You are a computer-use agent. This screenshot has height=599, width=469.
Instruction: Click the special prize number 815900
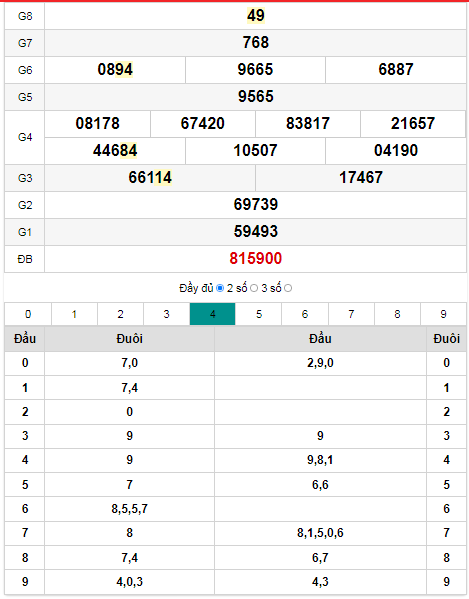tap(256, 259)
